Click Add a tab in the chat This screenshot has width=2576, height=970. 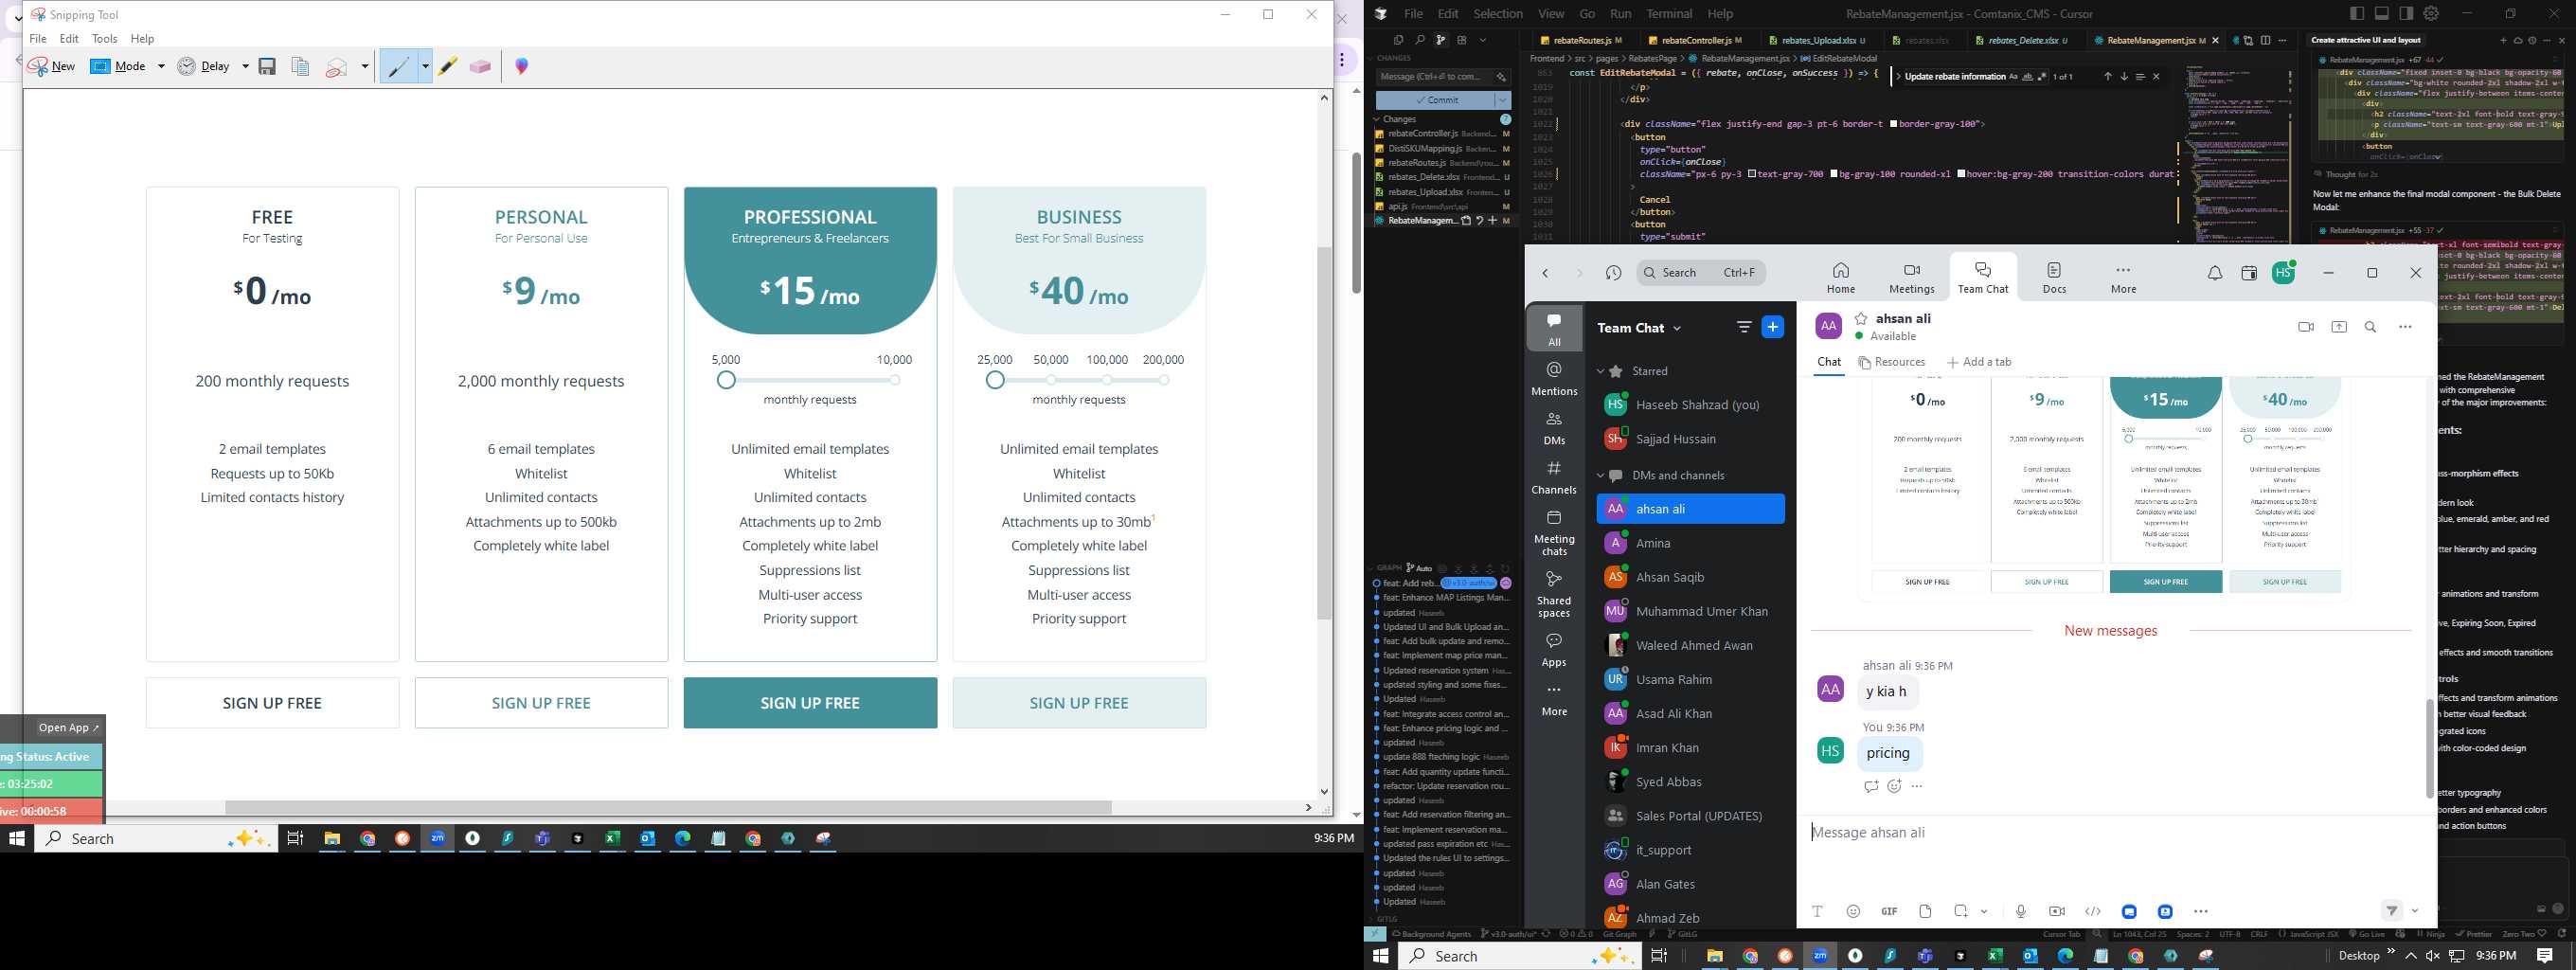(x=1979, y=362)
